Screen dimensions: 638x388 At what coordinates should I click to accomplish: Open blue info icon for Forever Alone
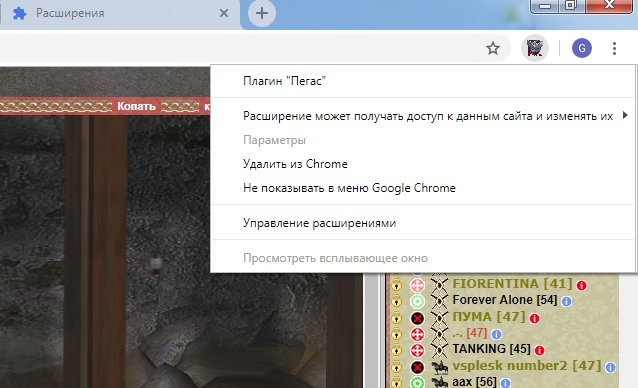(566, 301)
